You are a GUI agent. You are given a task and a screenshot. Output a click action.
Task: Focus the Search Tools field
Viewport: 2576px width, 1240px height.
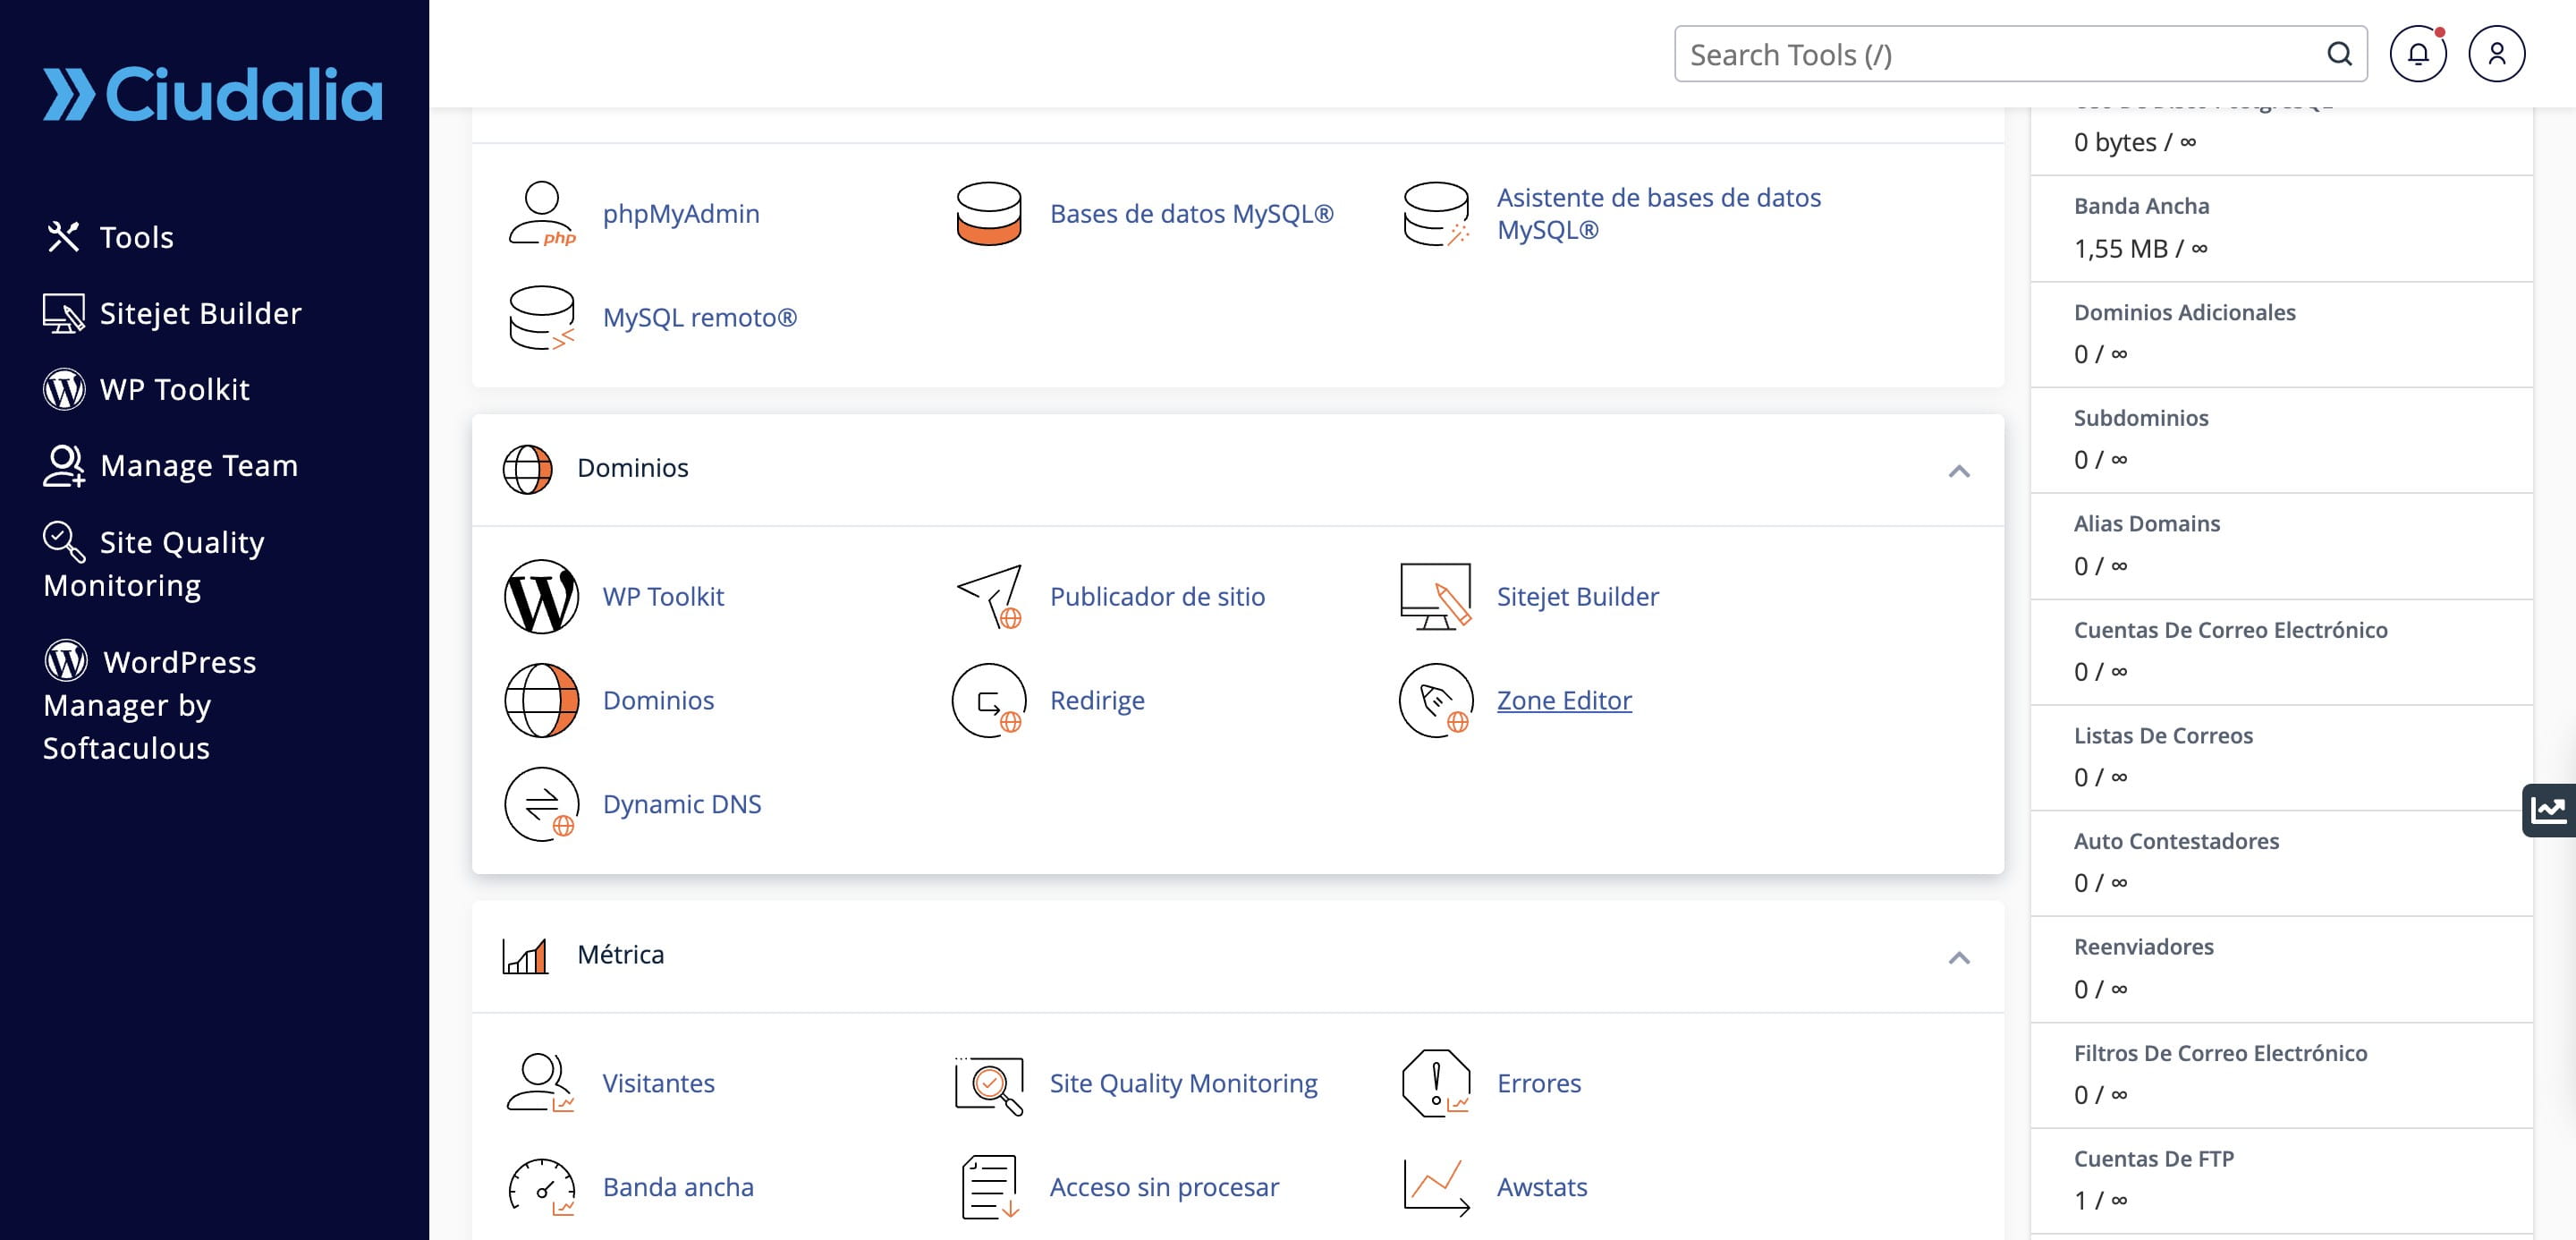point(2000,54)
